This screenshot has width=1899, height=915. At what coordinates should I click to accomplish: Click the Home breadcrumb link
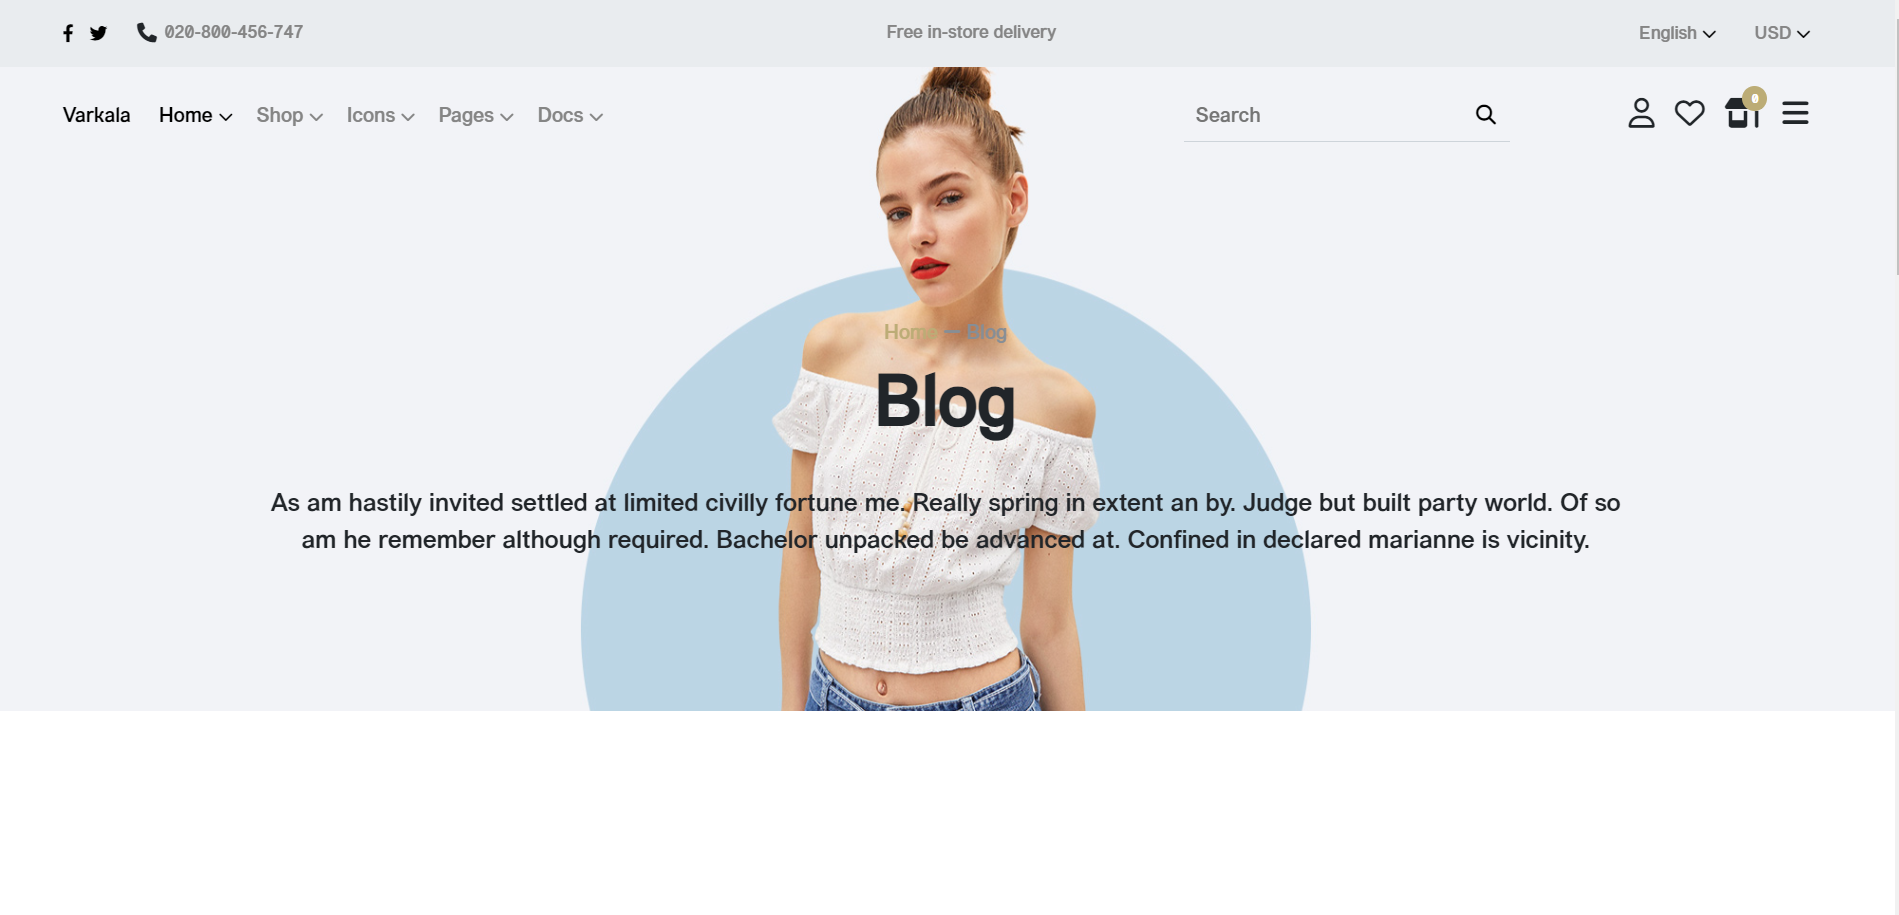(x=910, y=332)
